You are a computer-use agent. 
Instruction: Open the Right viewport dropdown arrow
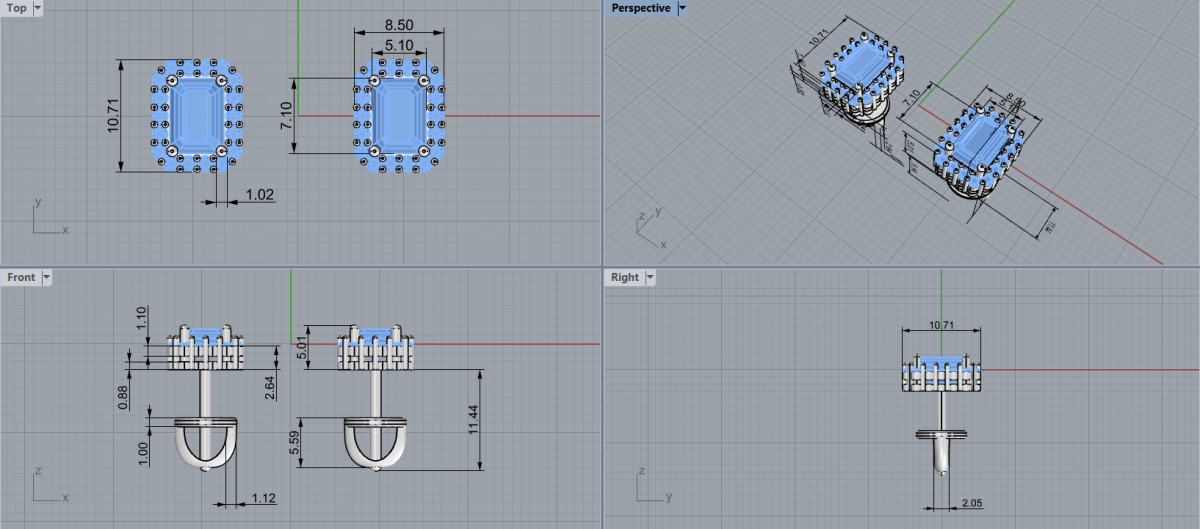650,277
